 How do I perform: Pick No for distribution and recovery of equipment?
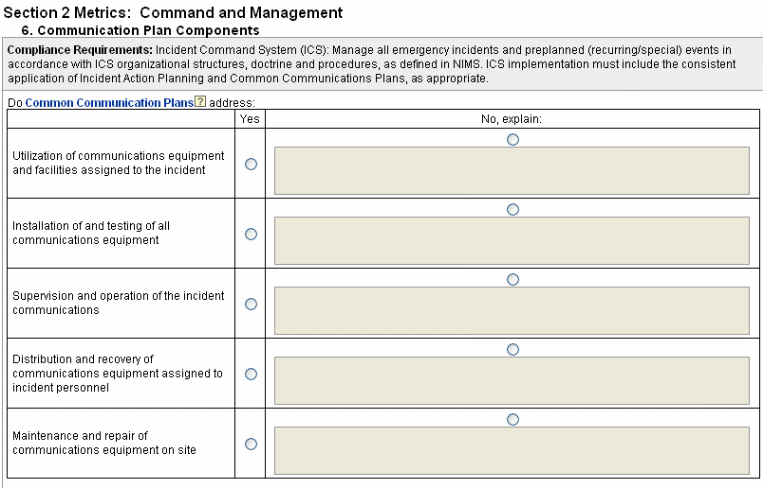[513, 350]
